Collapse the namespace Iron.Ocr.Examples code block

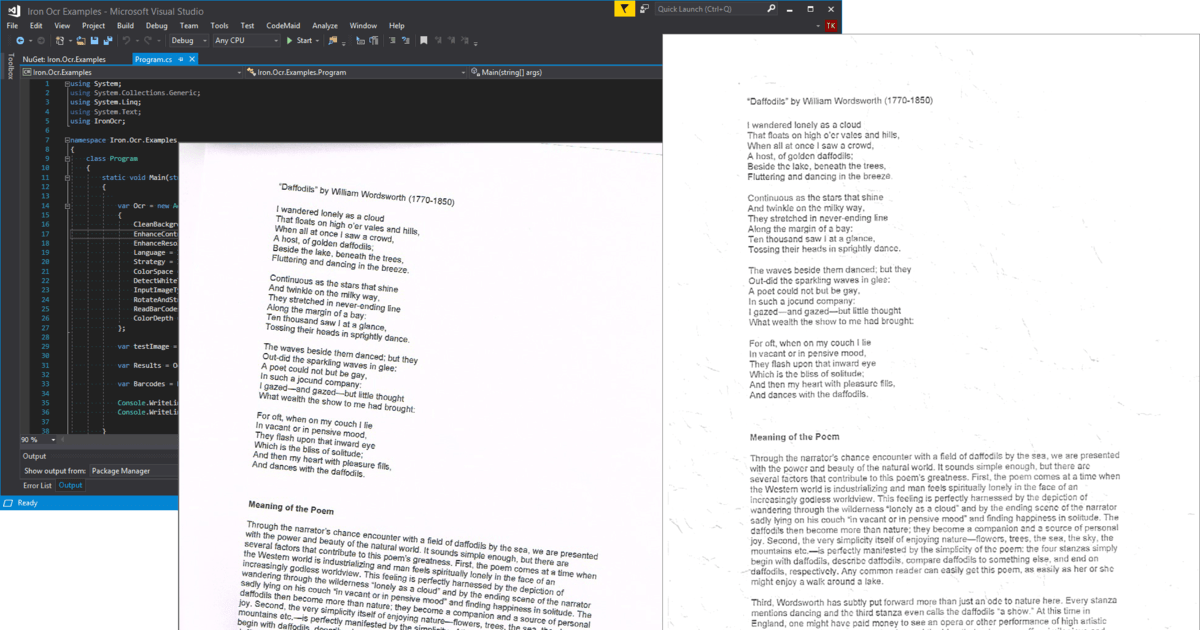tap(67, 140)
